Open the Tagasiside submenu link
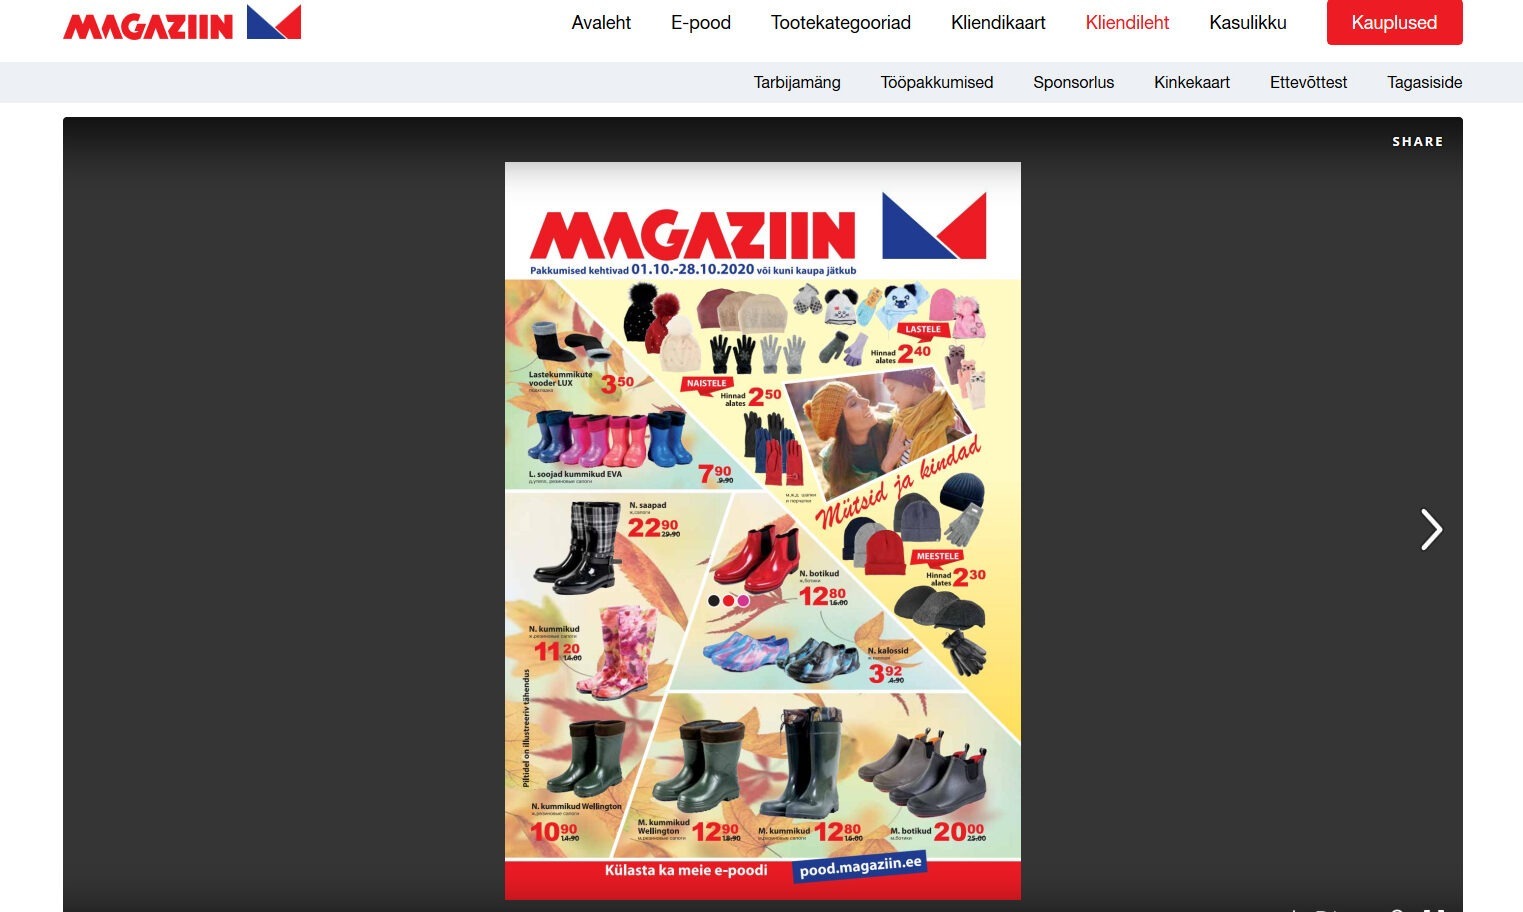Viewport: 1523px width, 912px height. click(x=1424, y=82)
